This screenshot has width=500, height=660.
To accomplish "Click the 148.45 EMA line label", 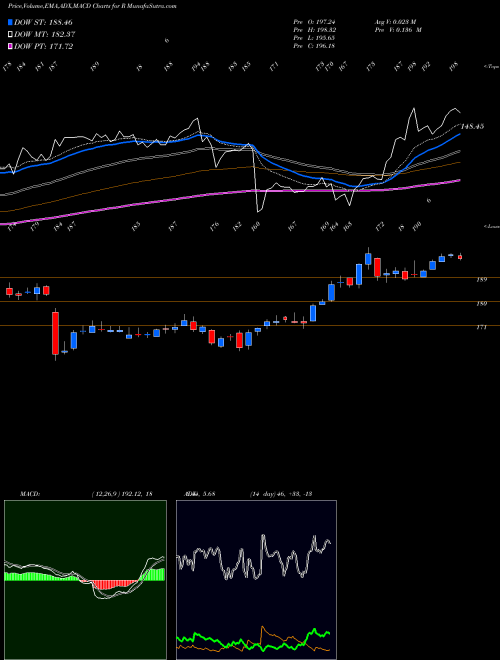I will pos(473,126).
